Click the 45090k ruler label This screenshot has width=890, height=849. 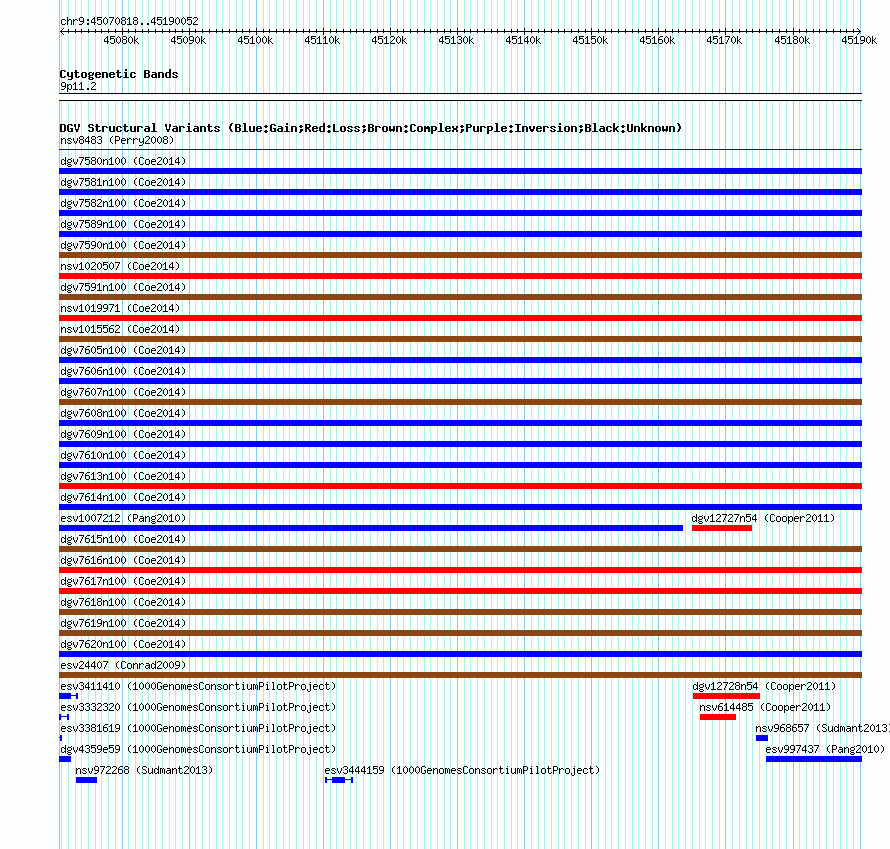point(188,40)
